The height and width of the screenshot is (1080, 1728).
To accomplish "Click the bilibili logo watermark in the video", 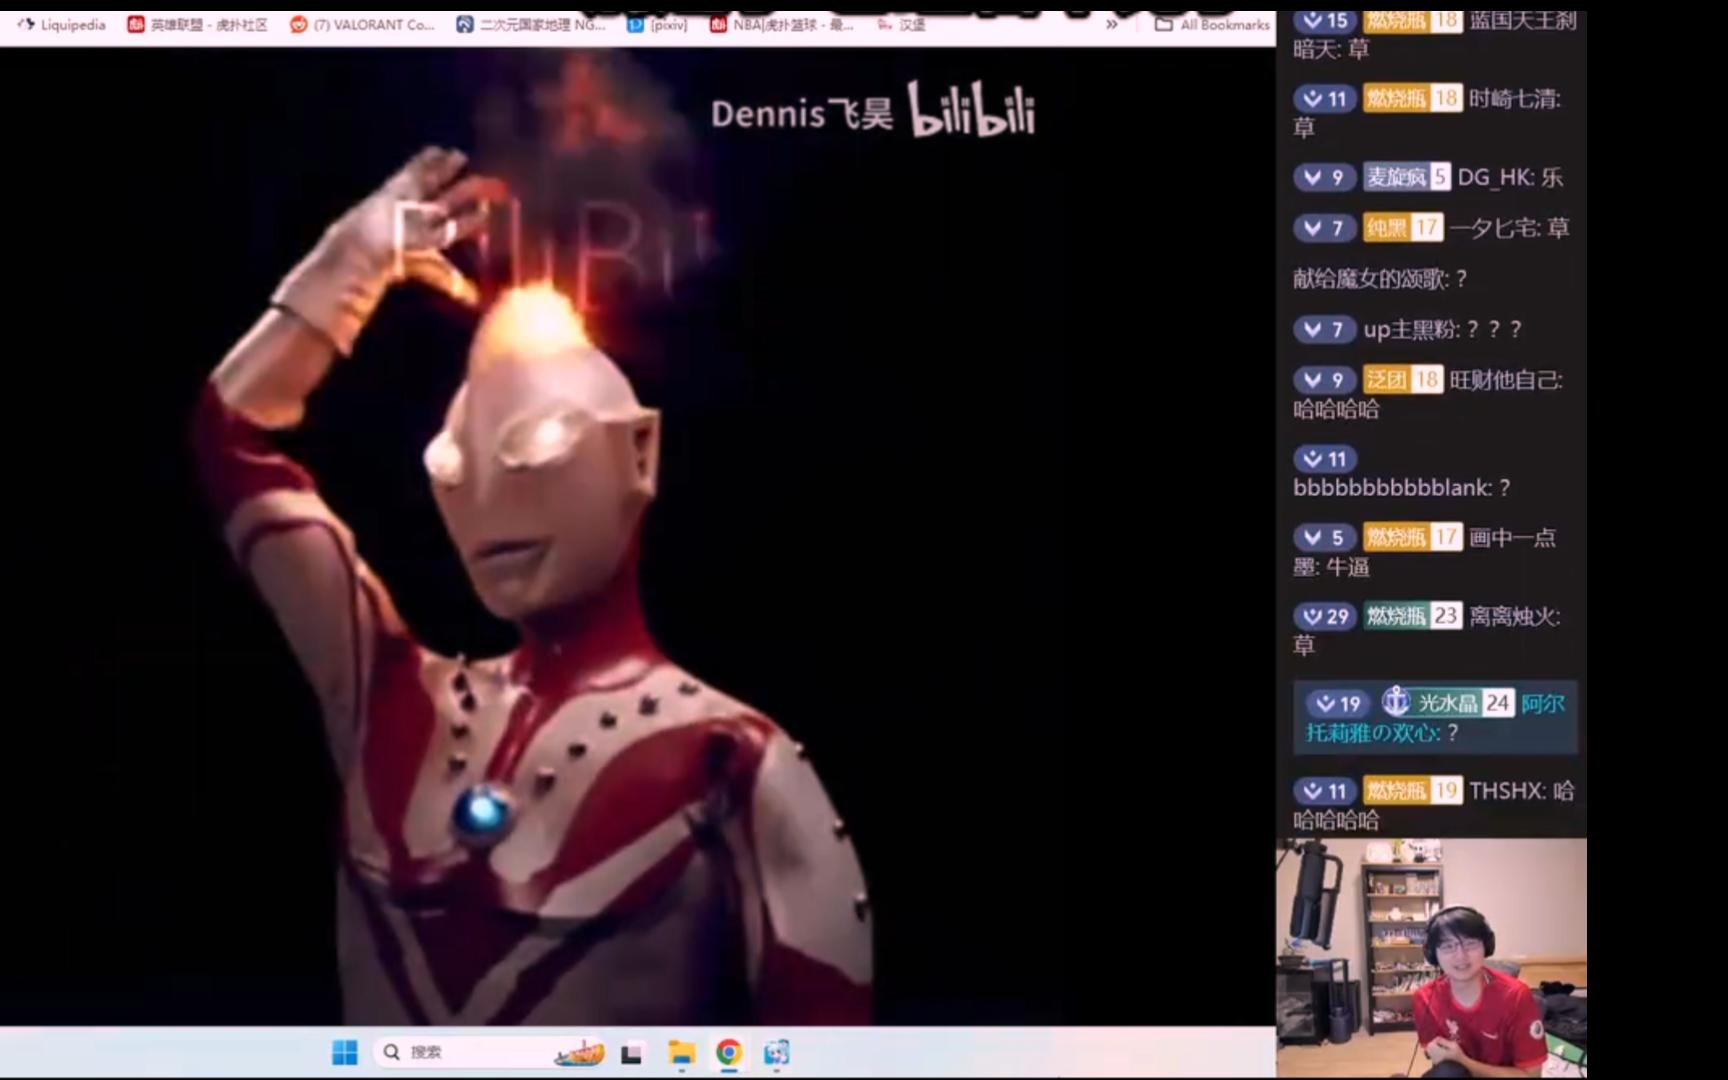I will (971, 111).
